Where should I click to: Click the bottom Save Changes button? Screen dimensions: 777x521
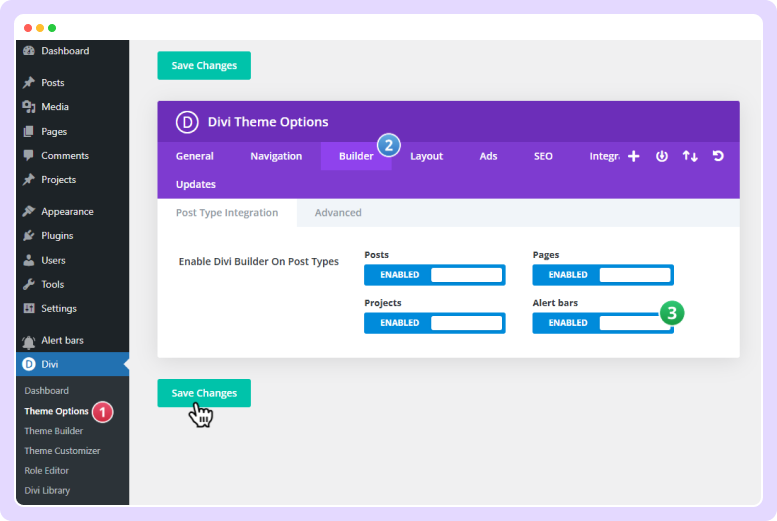click(204, 393)
